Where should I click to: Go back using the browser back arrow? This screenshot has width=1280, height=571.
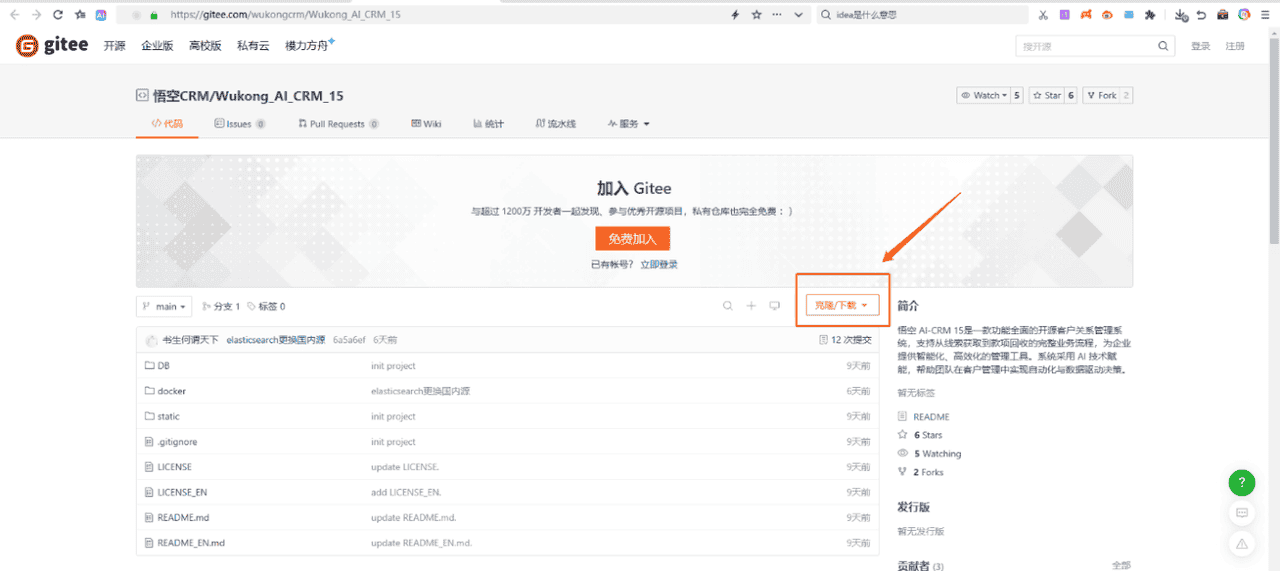14,15
